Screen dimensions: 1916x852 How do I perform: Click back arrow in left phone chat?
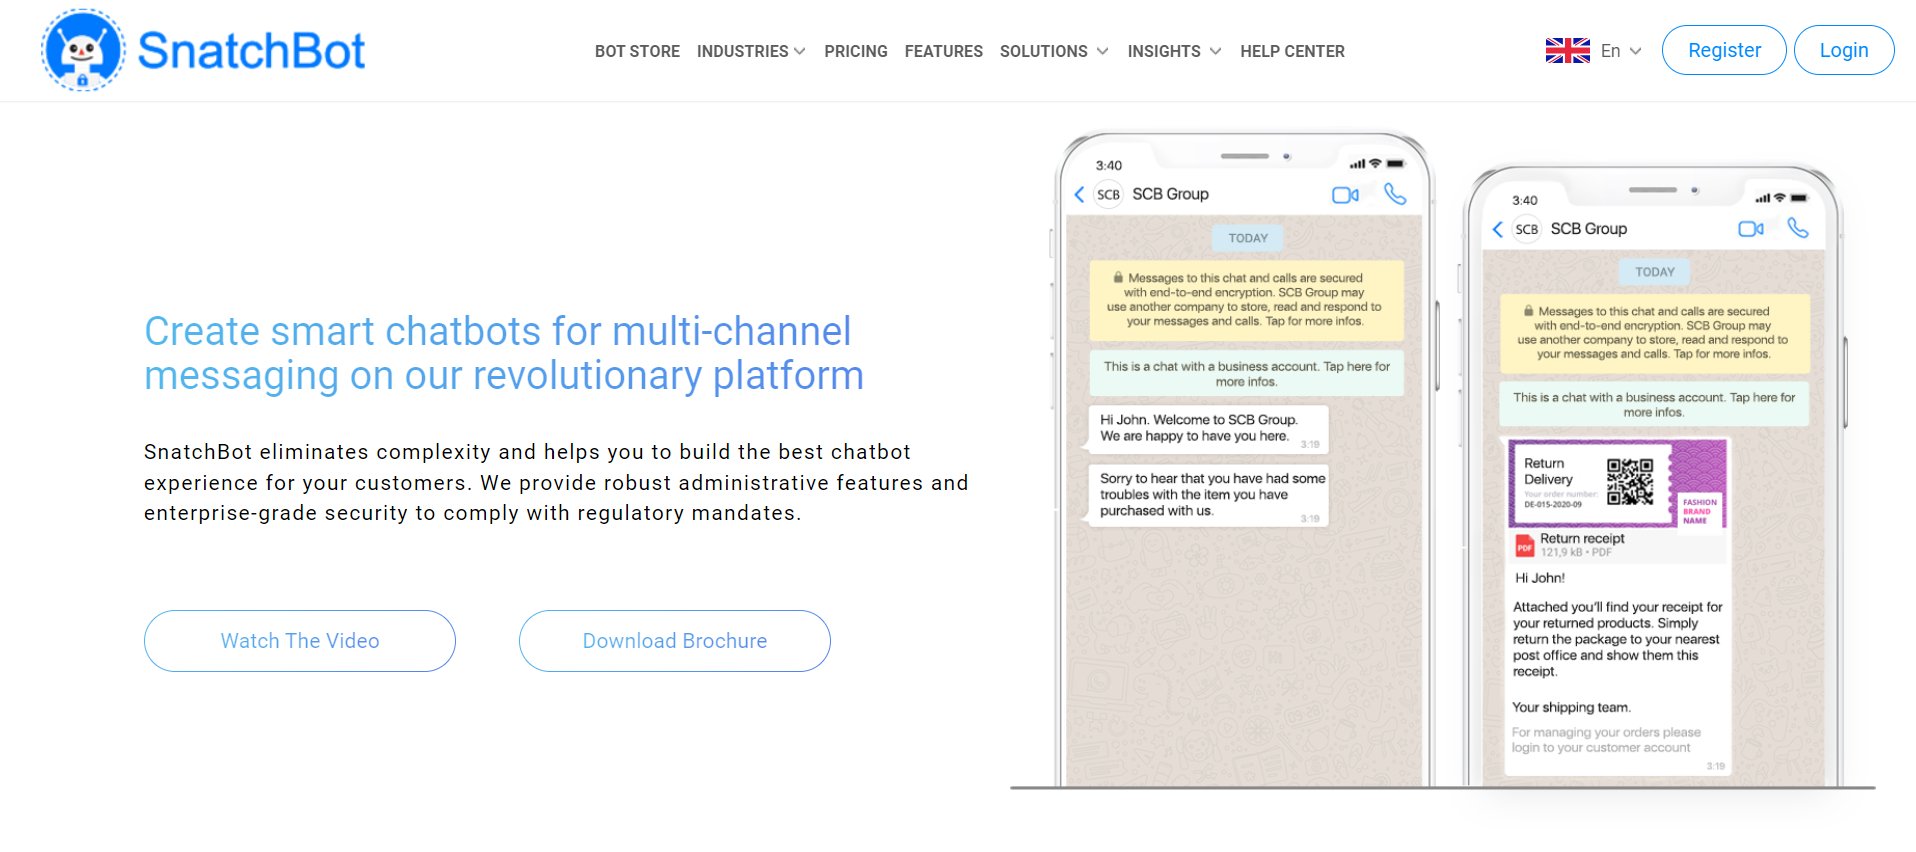[x=1079, y=194]
